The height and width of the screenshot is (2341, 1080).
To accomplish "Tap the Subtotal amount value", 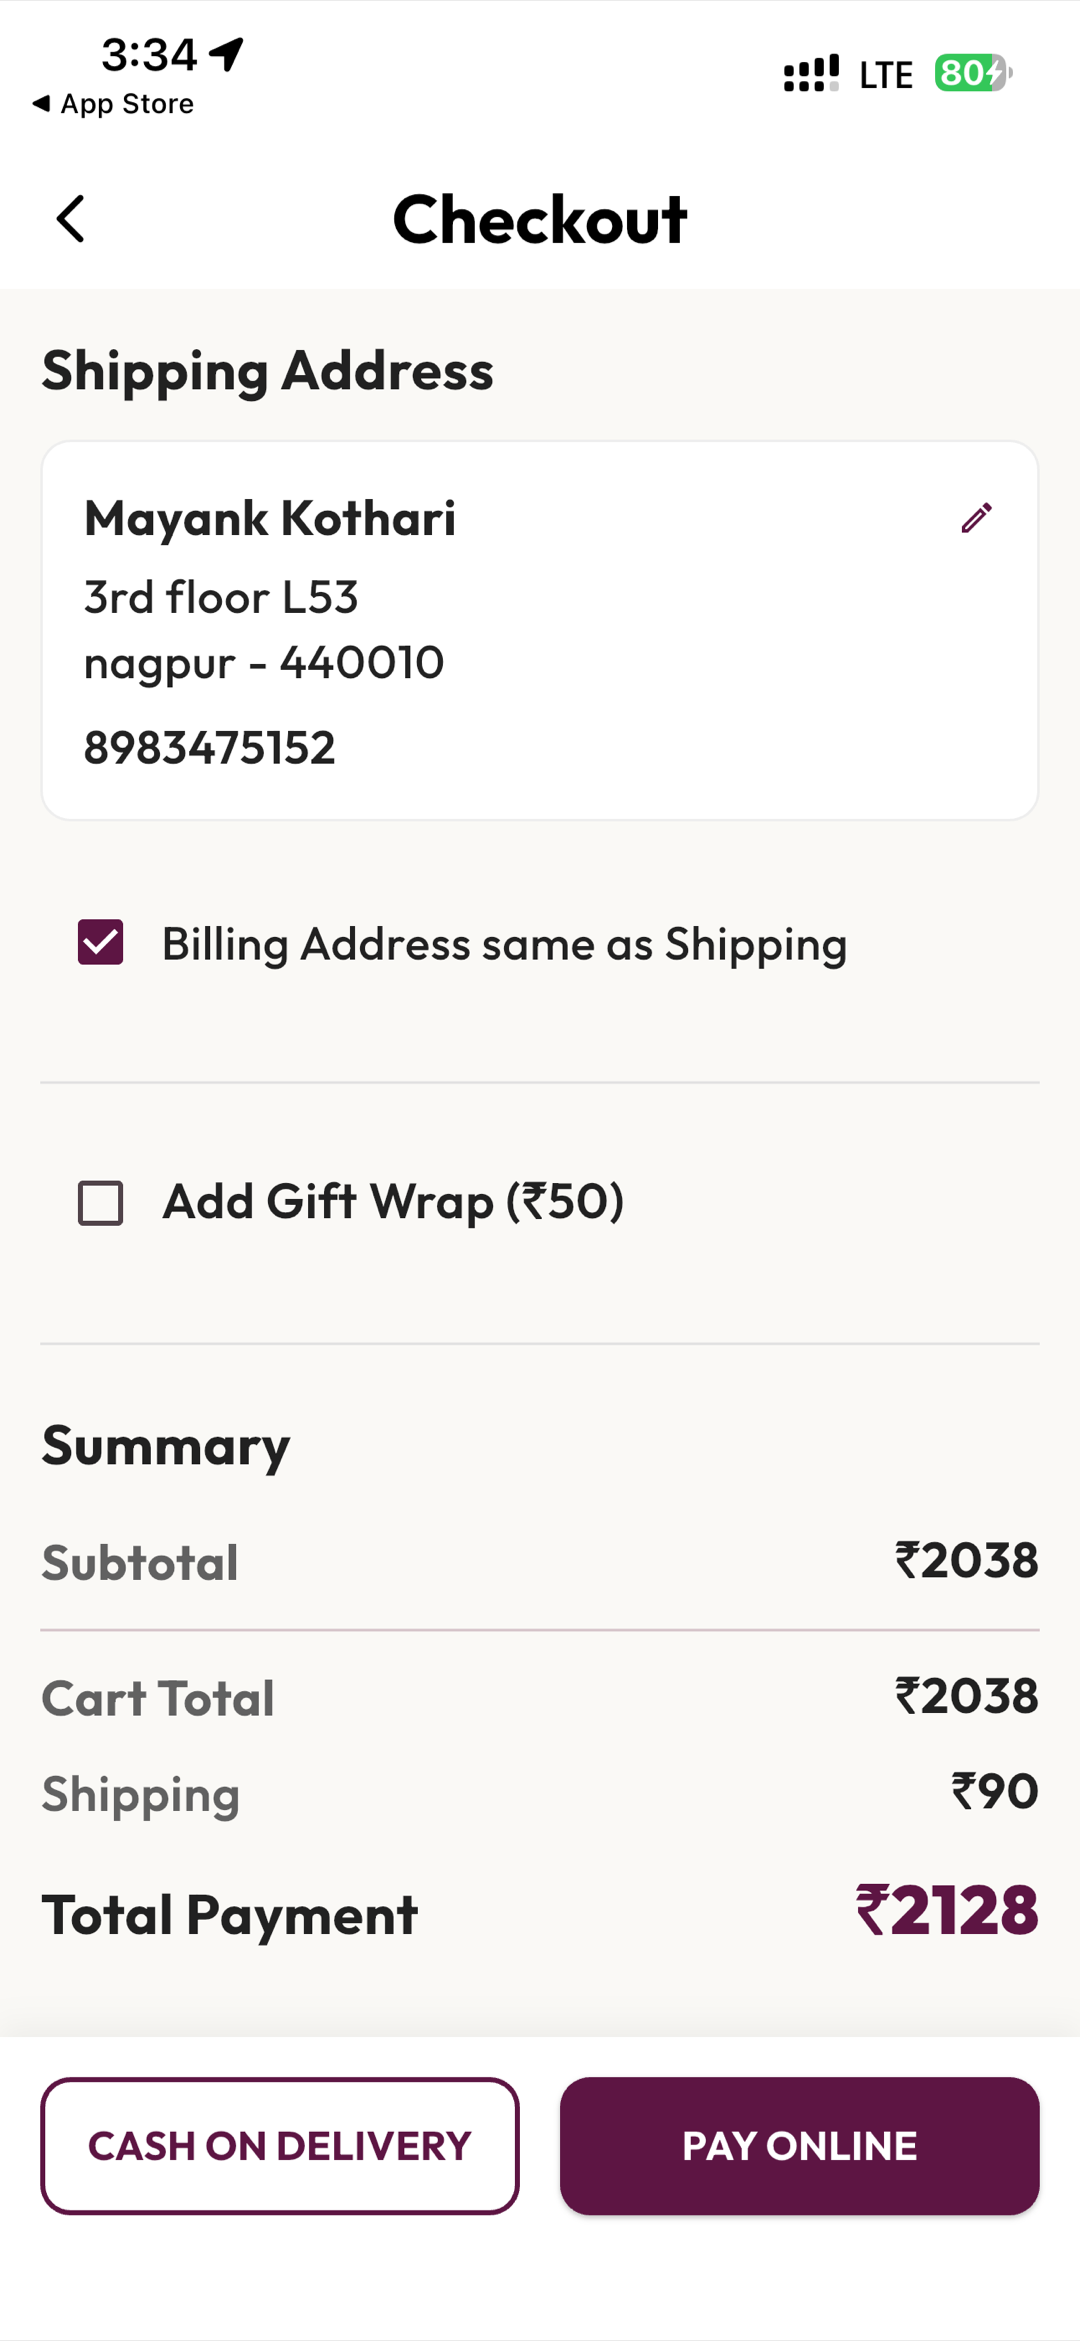I will [x=966, y=1560].
